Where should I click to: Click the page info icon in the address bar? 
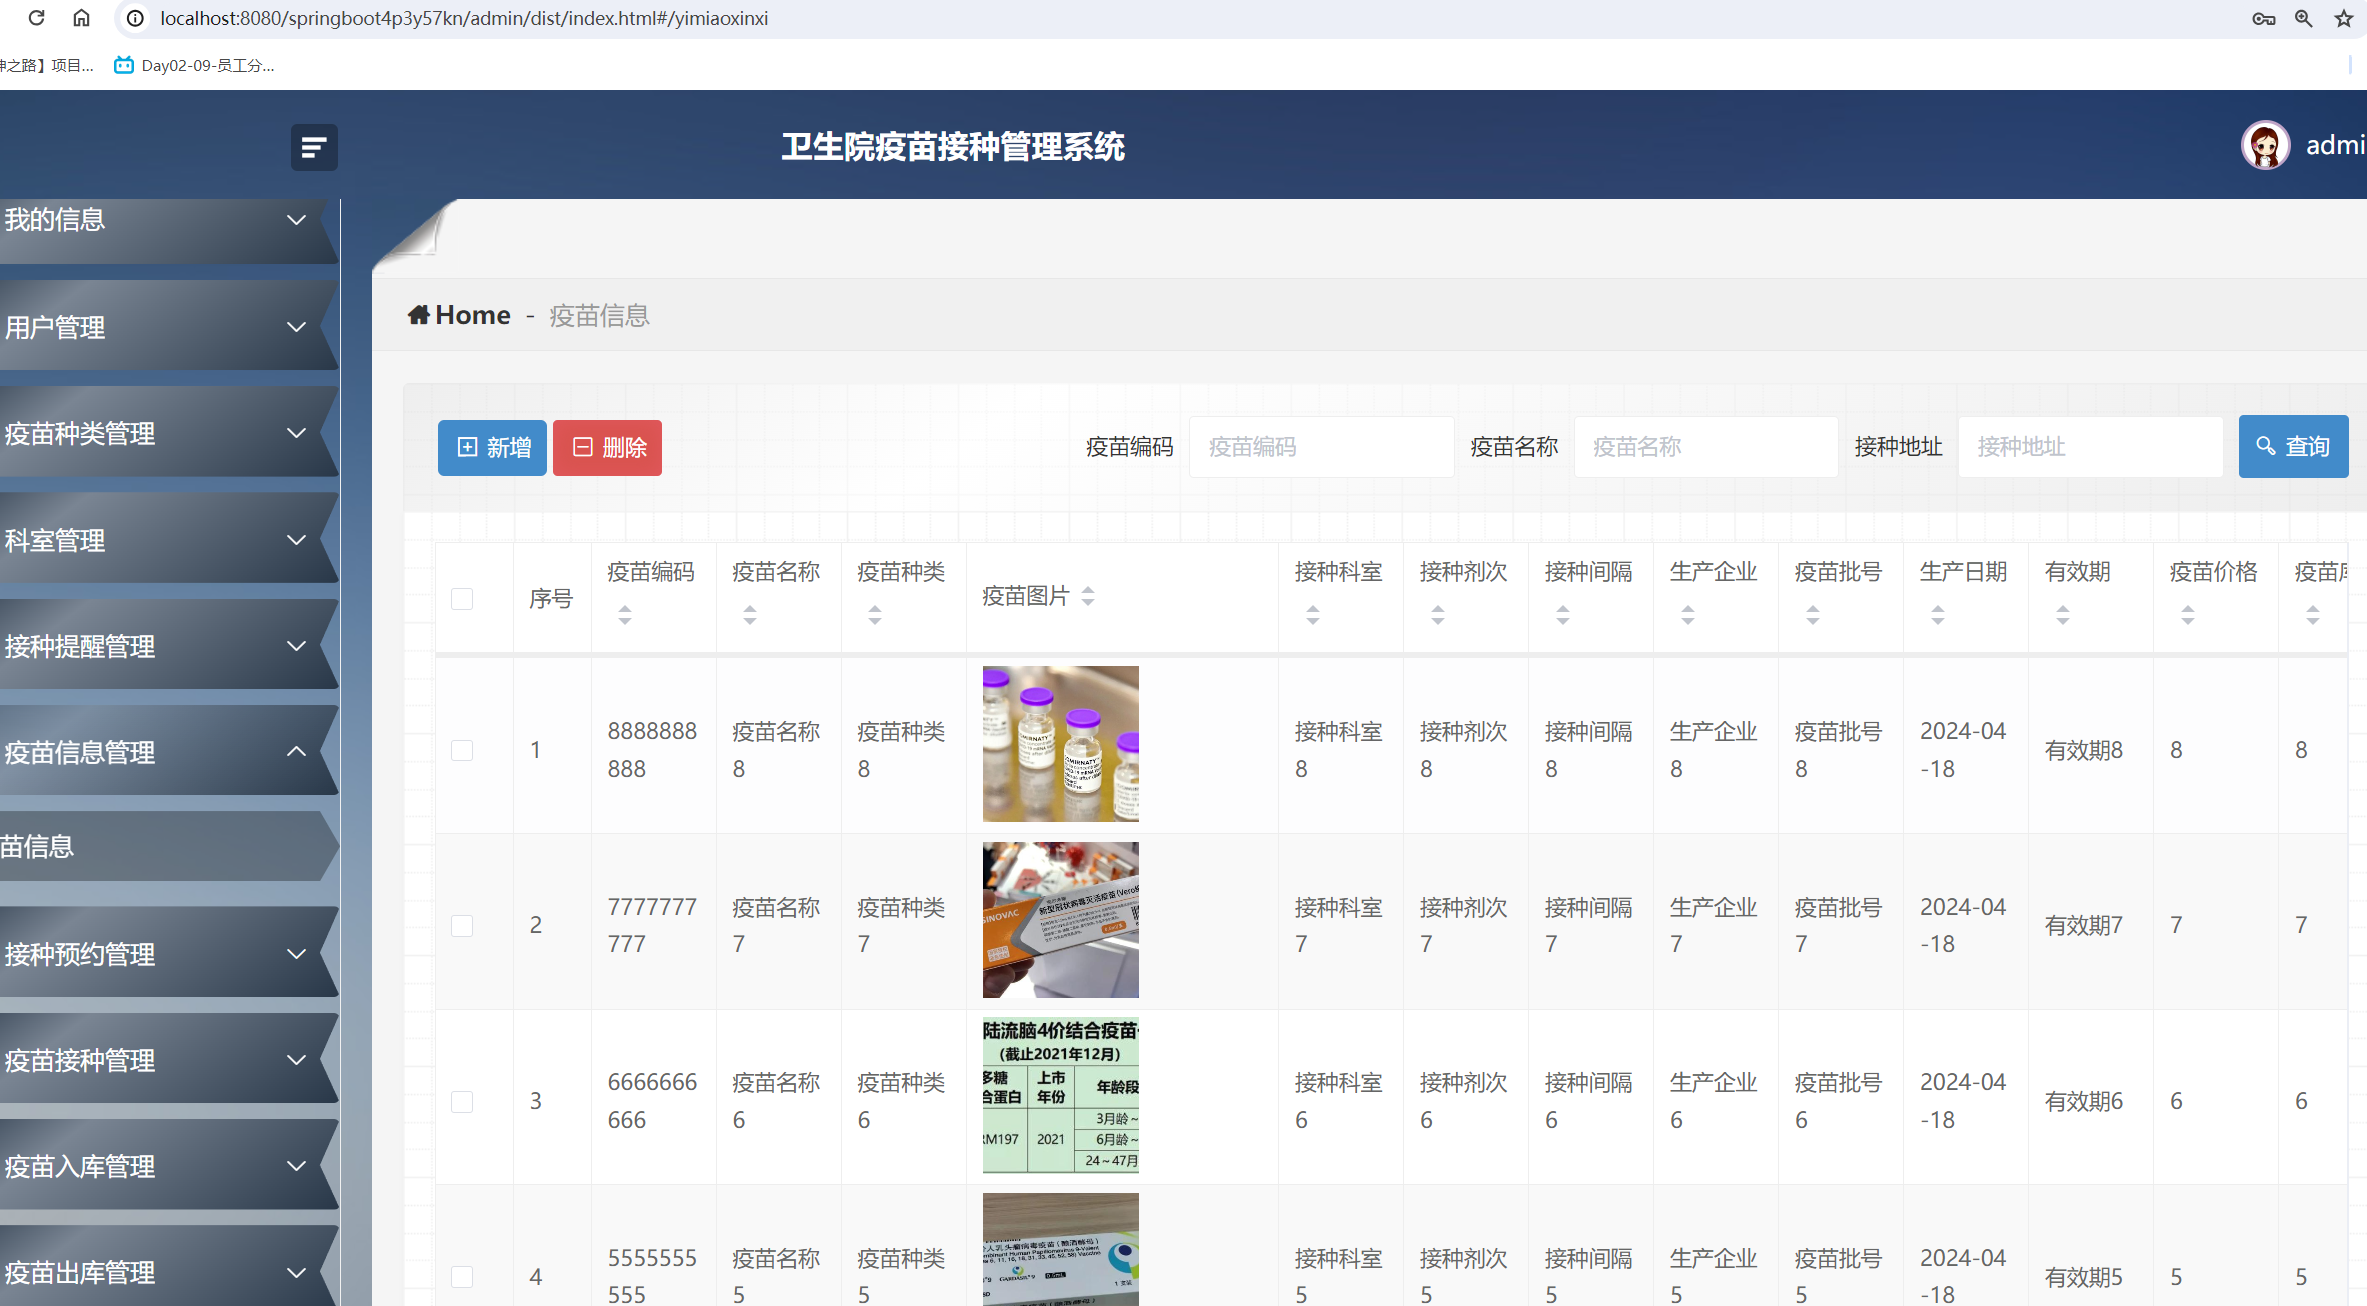[x=133, y=18]
